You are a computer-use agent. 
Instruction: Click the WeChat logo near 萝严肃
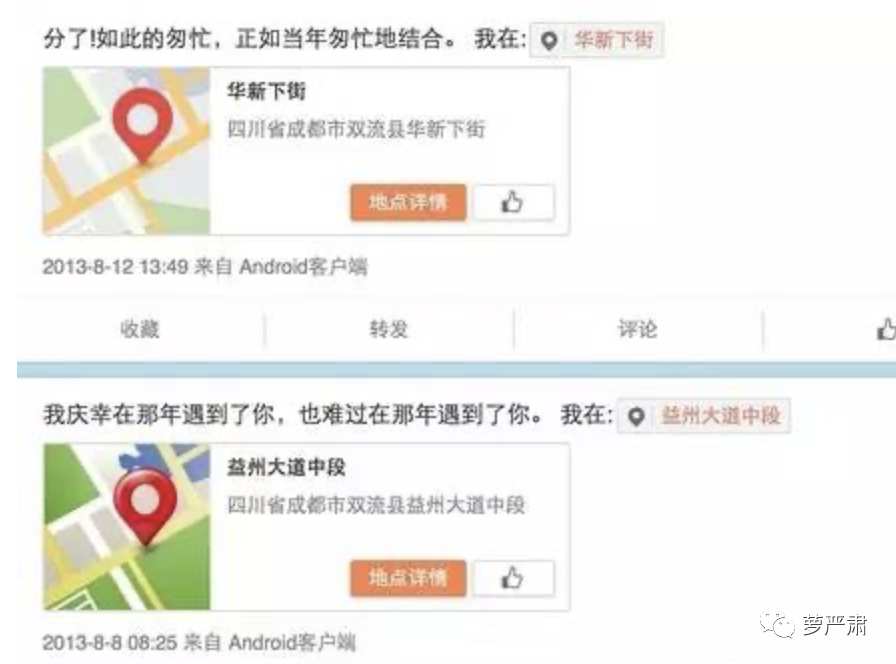(x=777, y=625)
